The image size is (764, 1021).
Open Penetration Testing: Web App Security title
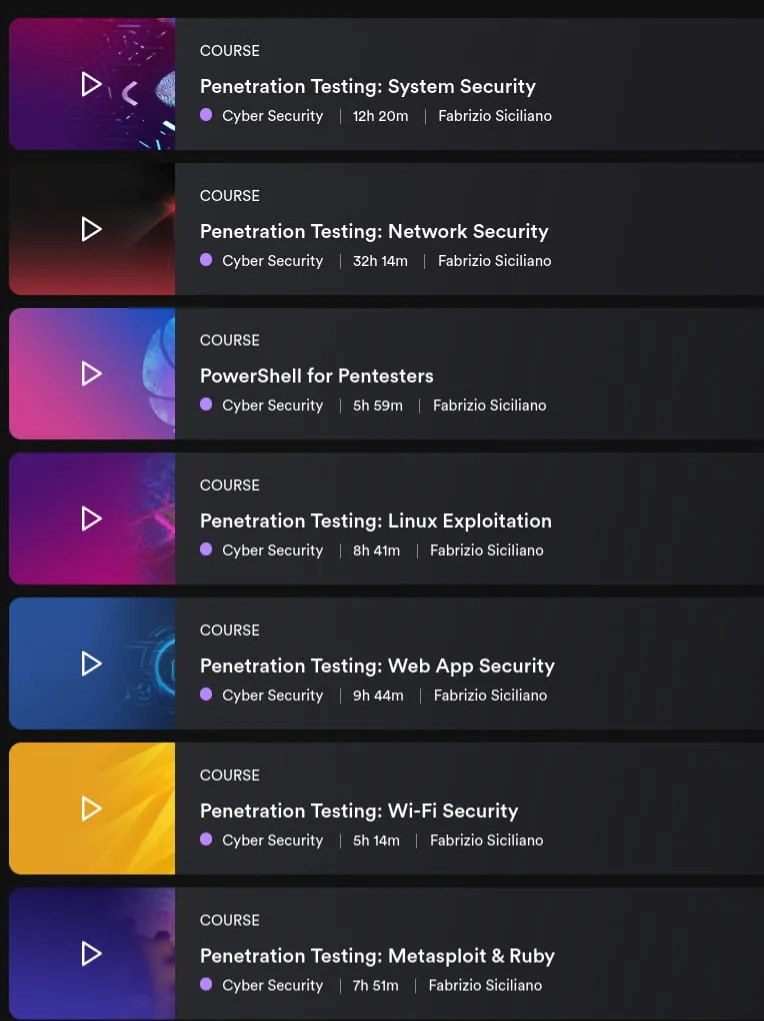point(377,666)
